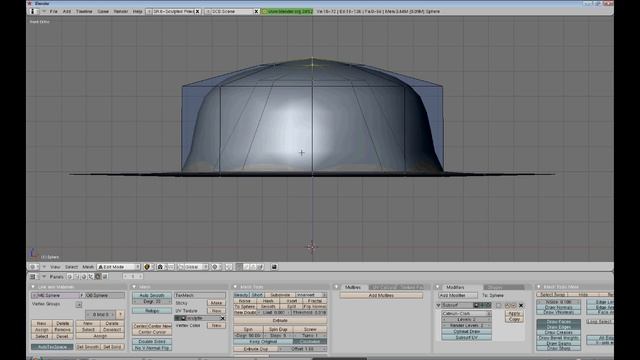
Task: Delete current scene using its X button
Action: 256,11
